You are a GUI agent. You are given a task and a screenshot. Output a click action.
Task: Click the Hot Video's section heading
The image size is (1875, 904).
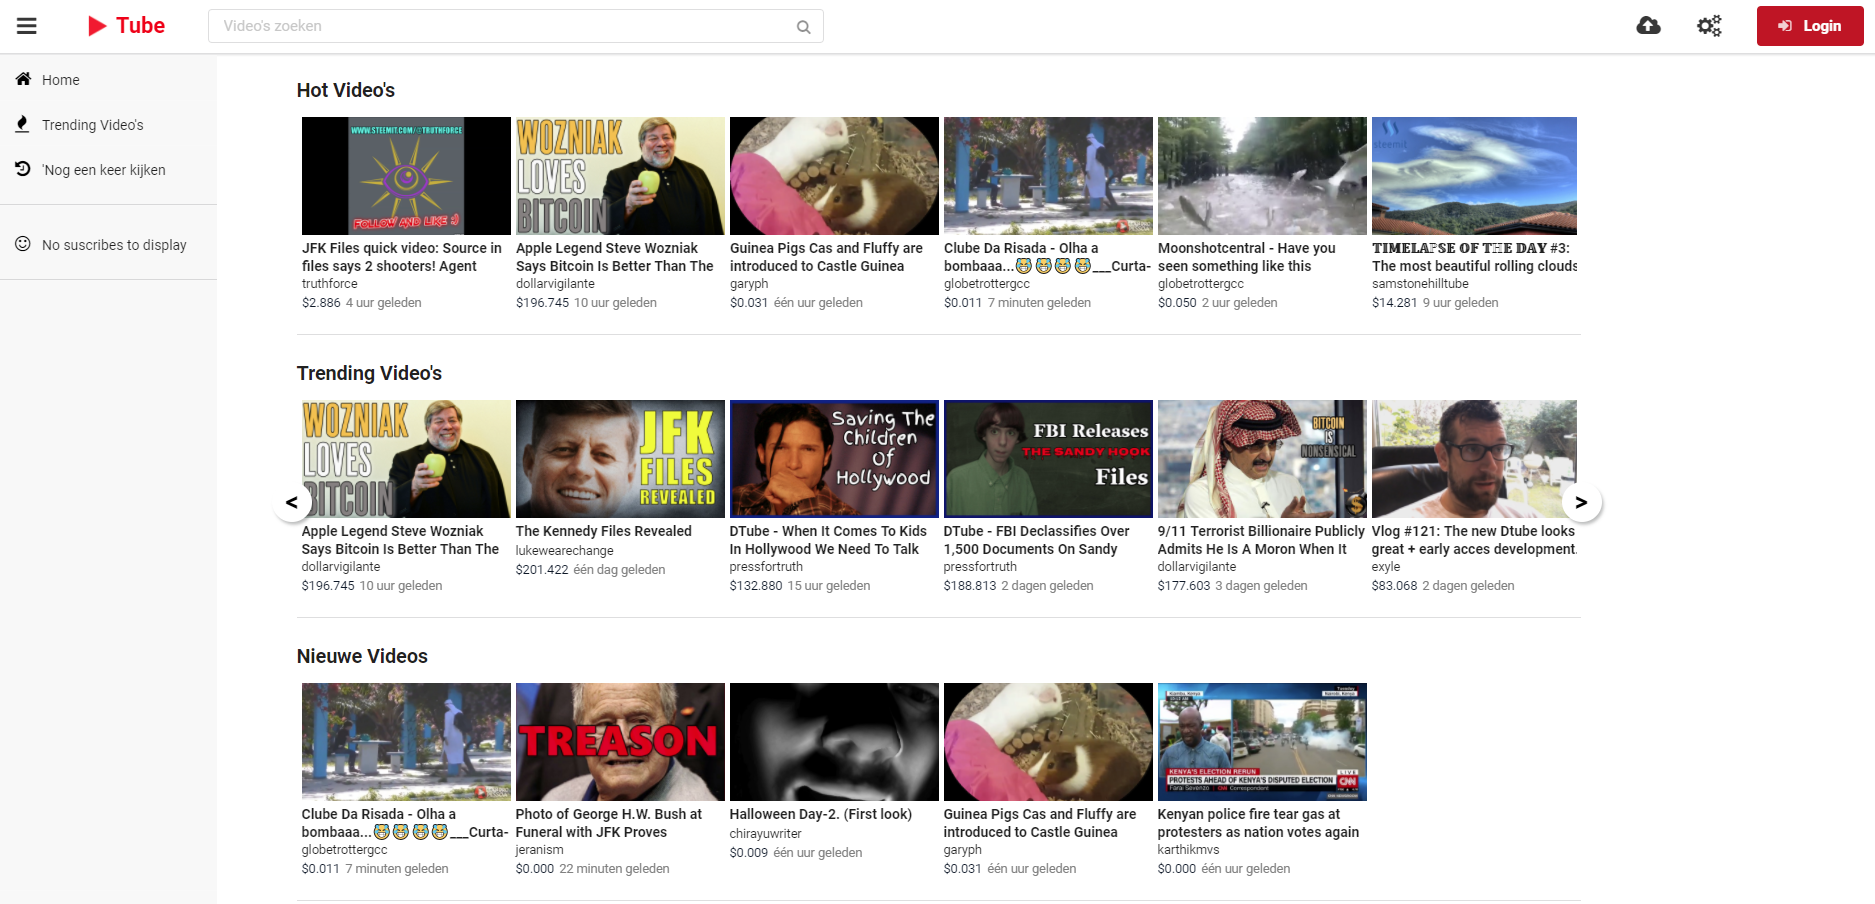tap(346, 90)
